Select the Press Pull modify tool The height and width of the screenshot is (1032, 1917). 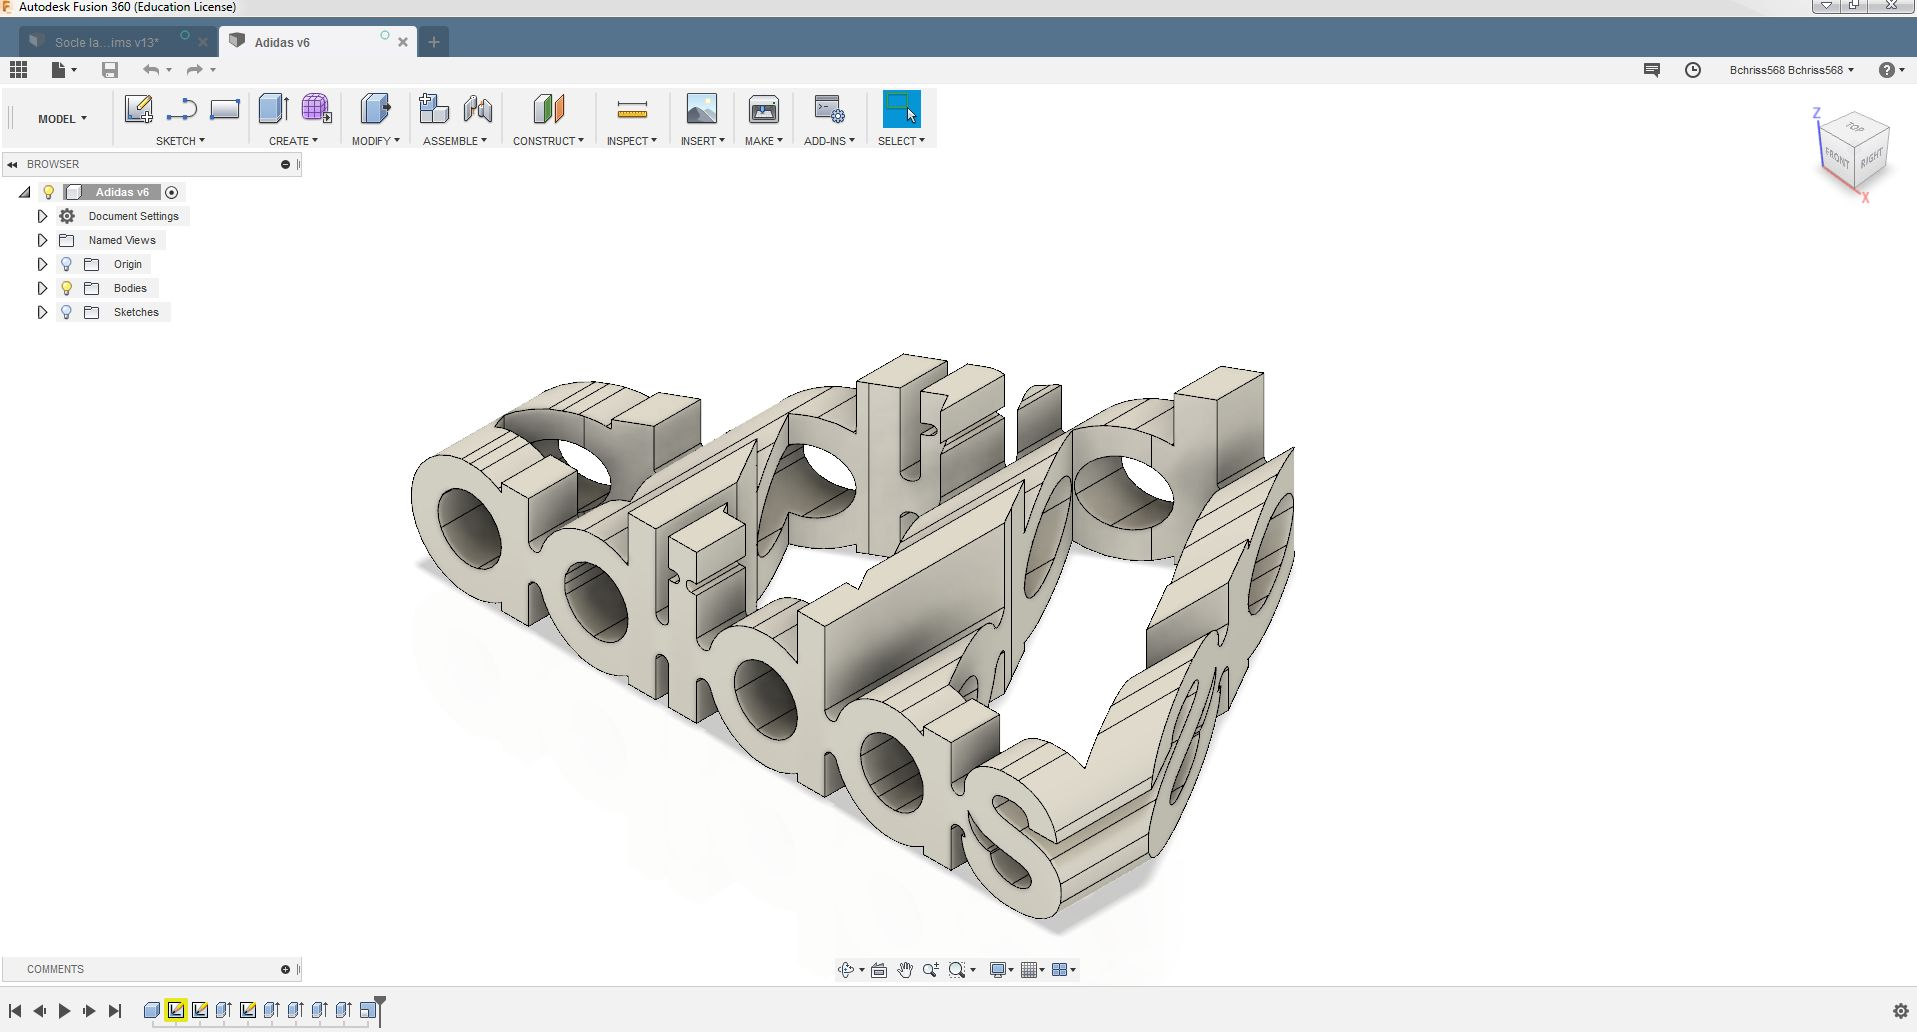point(375,109)
